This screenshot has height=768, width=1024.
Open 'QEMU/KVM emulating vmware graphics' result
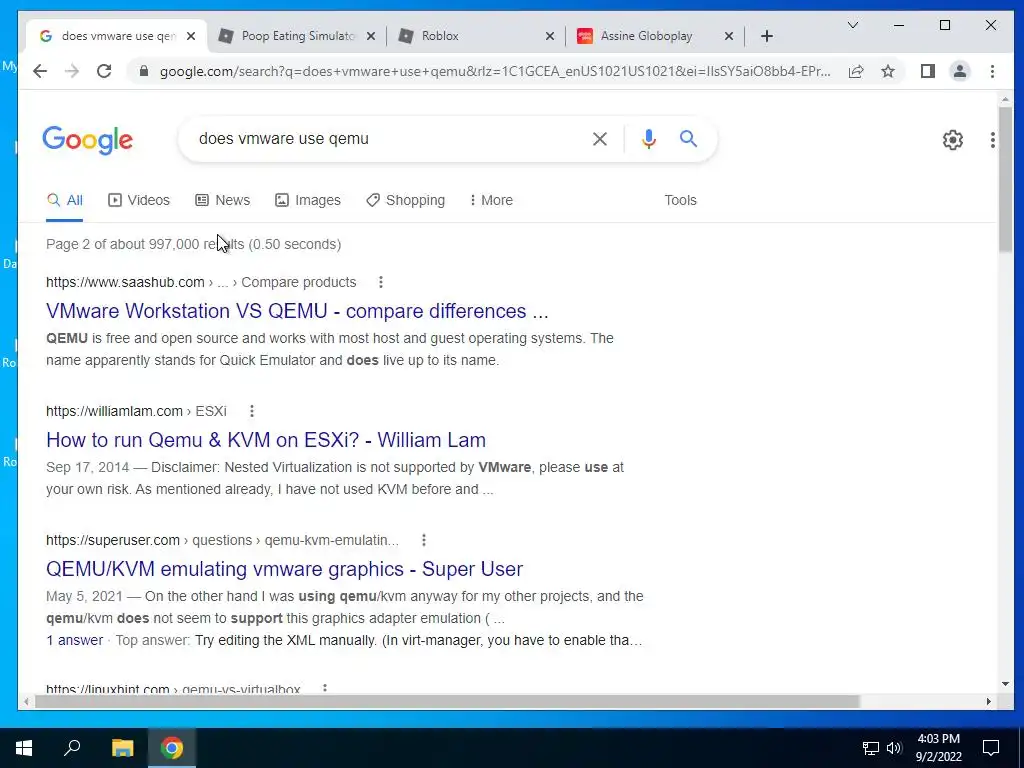point(284,569)
